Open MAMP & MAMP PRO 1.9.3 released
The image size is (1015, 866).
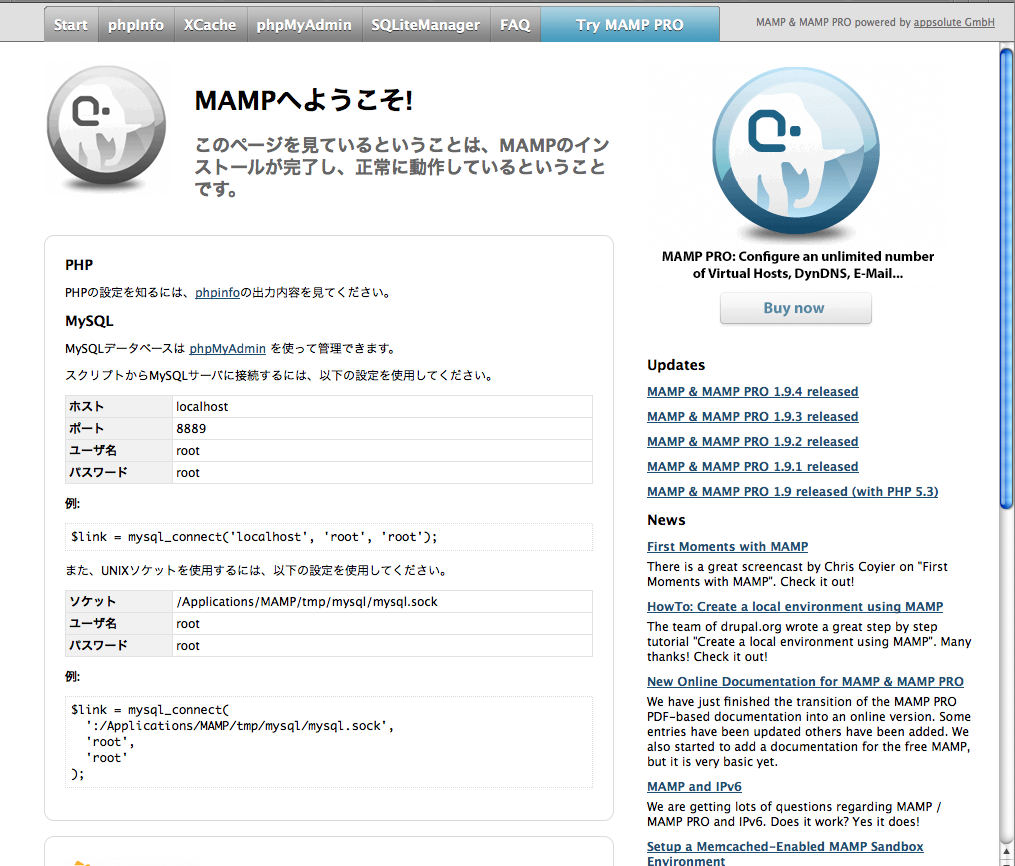[752, 417]
